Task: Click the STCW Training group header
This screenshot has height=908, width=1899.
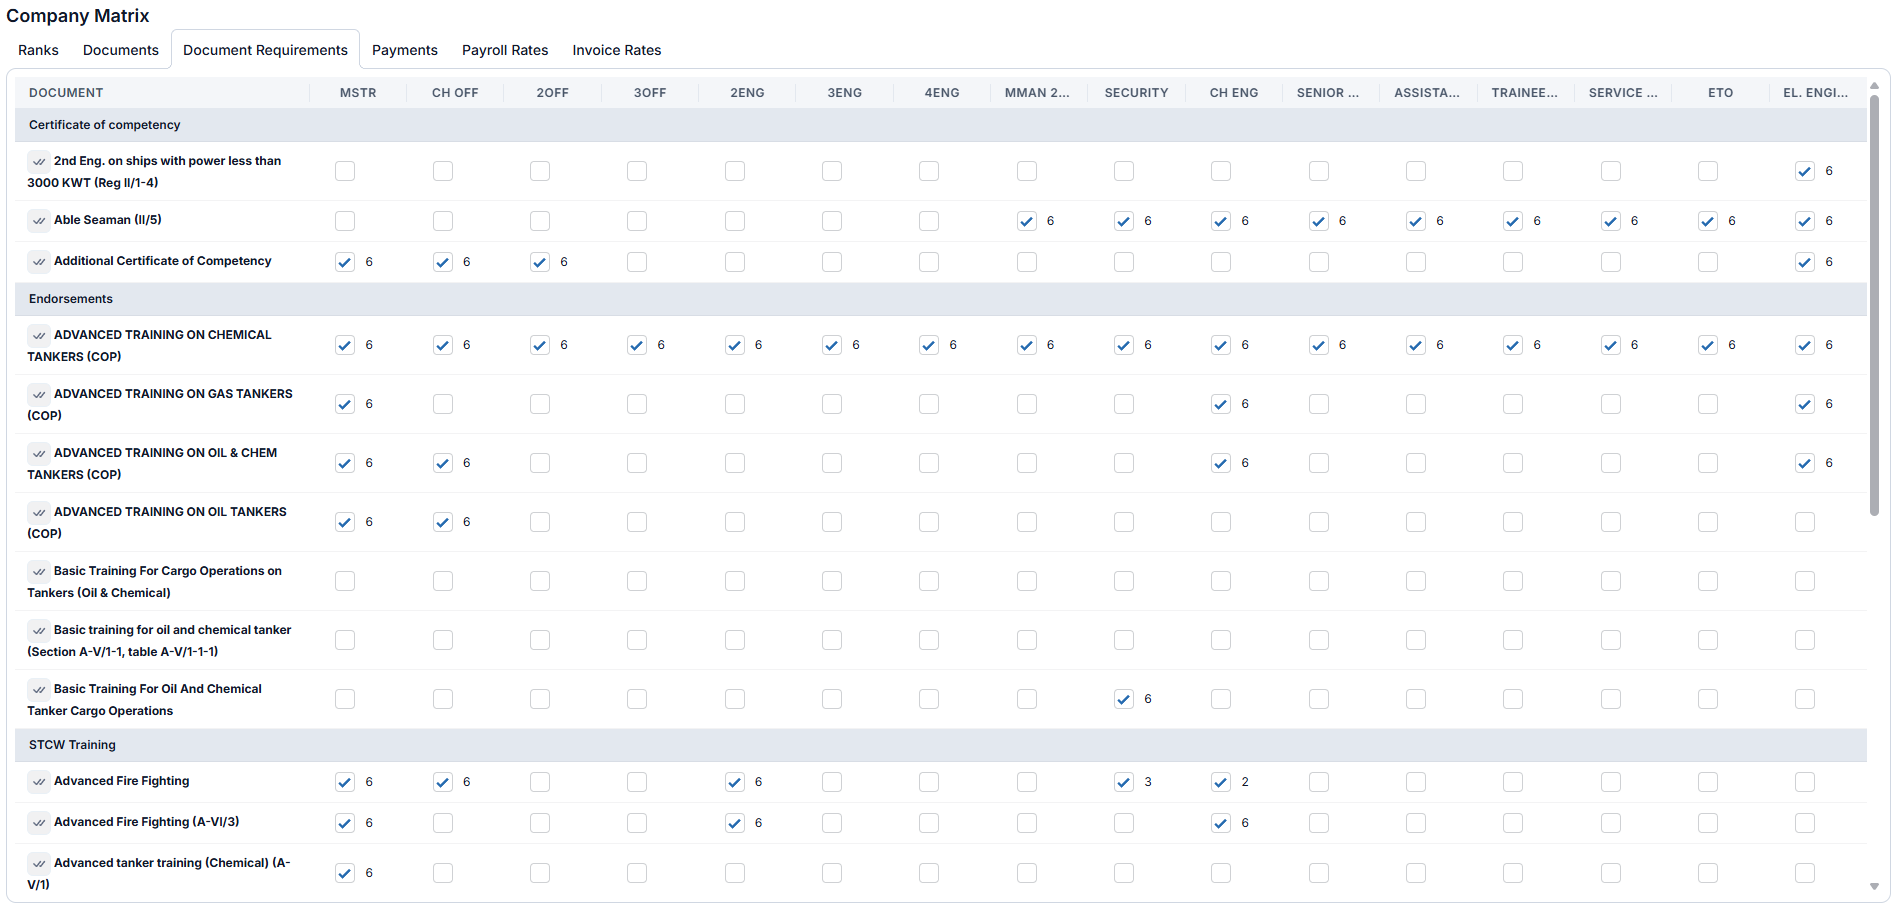Action: coord(941,745)
